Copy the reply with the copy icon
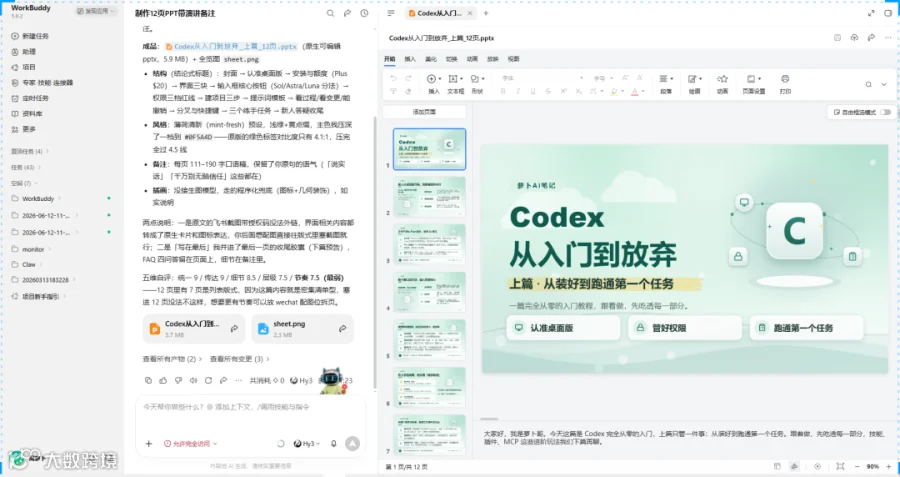Viewport: 900px width, 477px height. coord(148,381)
